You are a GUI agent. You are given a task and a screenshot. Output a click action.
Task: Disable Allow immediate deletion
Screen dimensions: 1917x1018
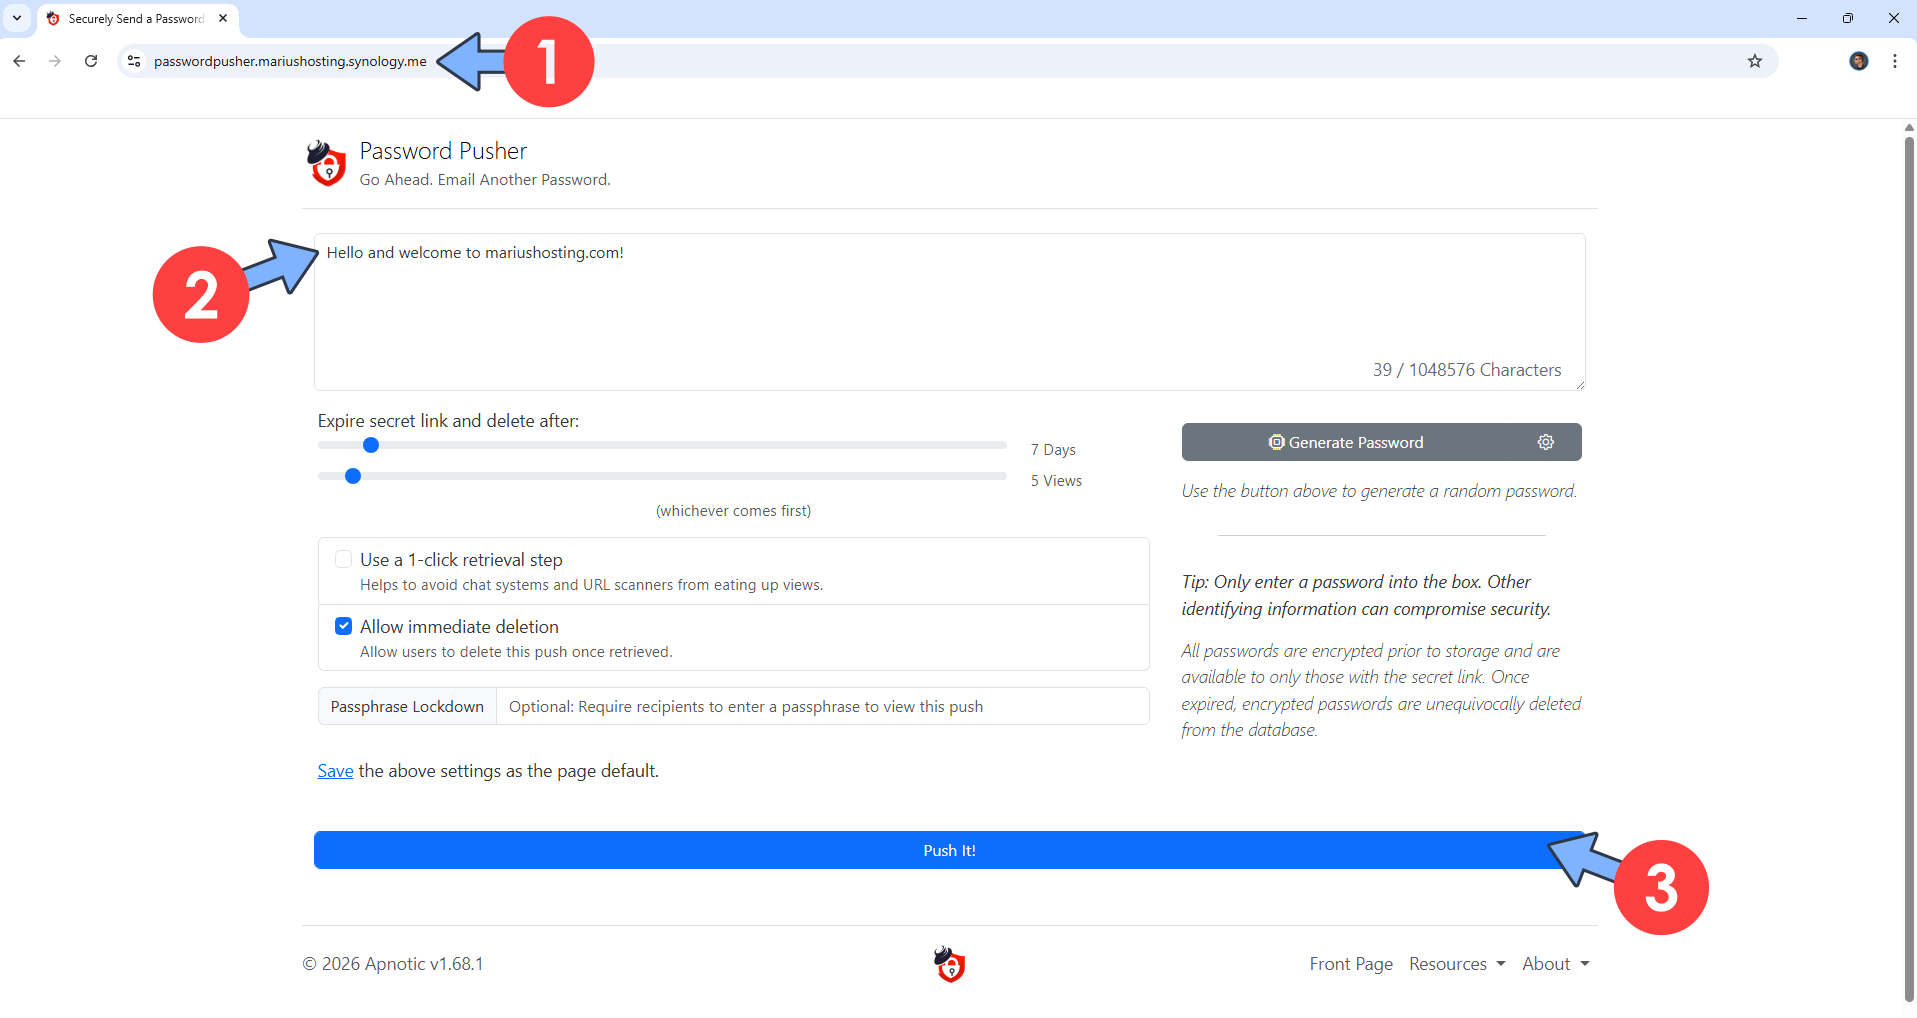[x=343, y=626]
